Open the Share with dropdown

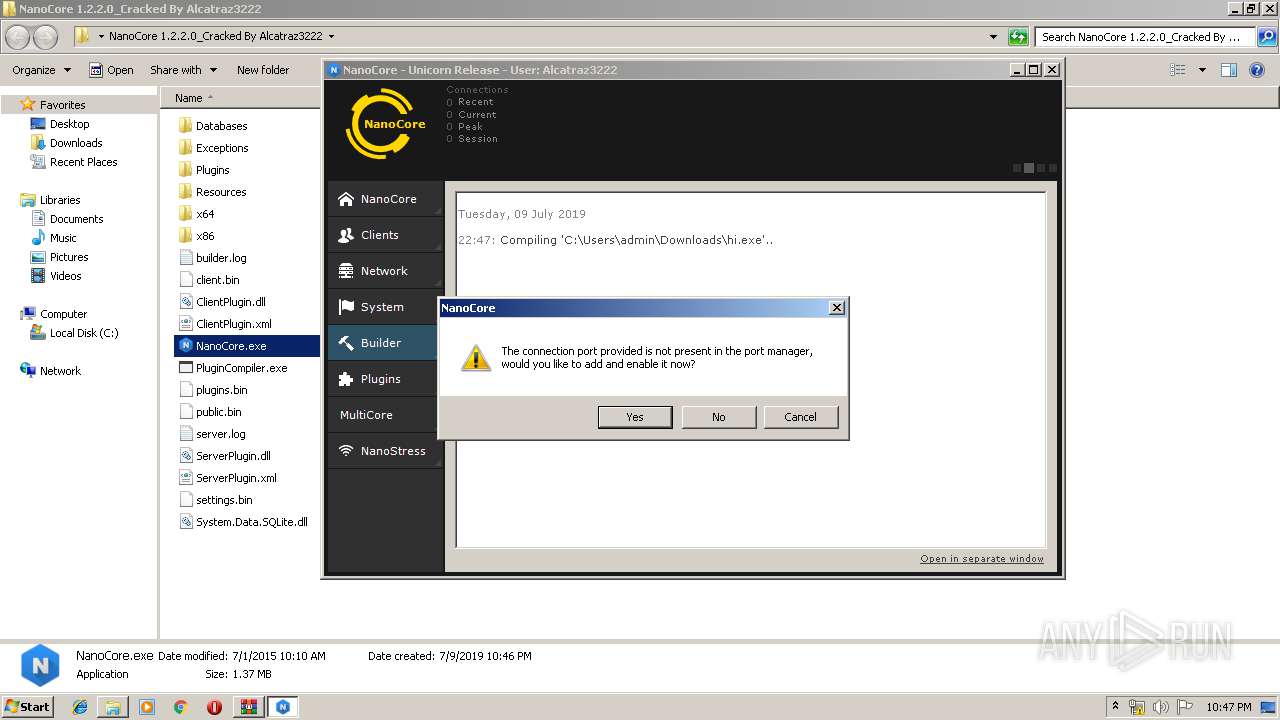coord(184,70)
